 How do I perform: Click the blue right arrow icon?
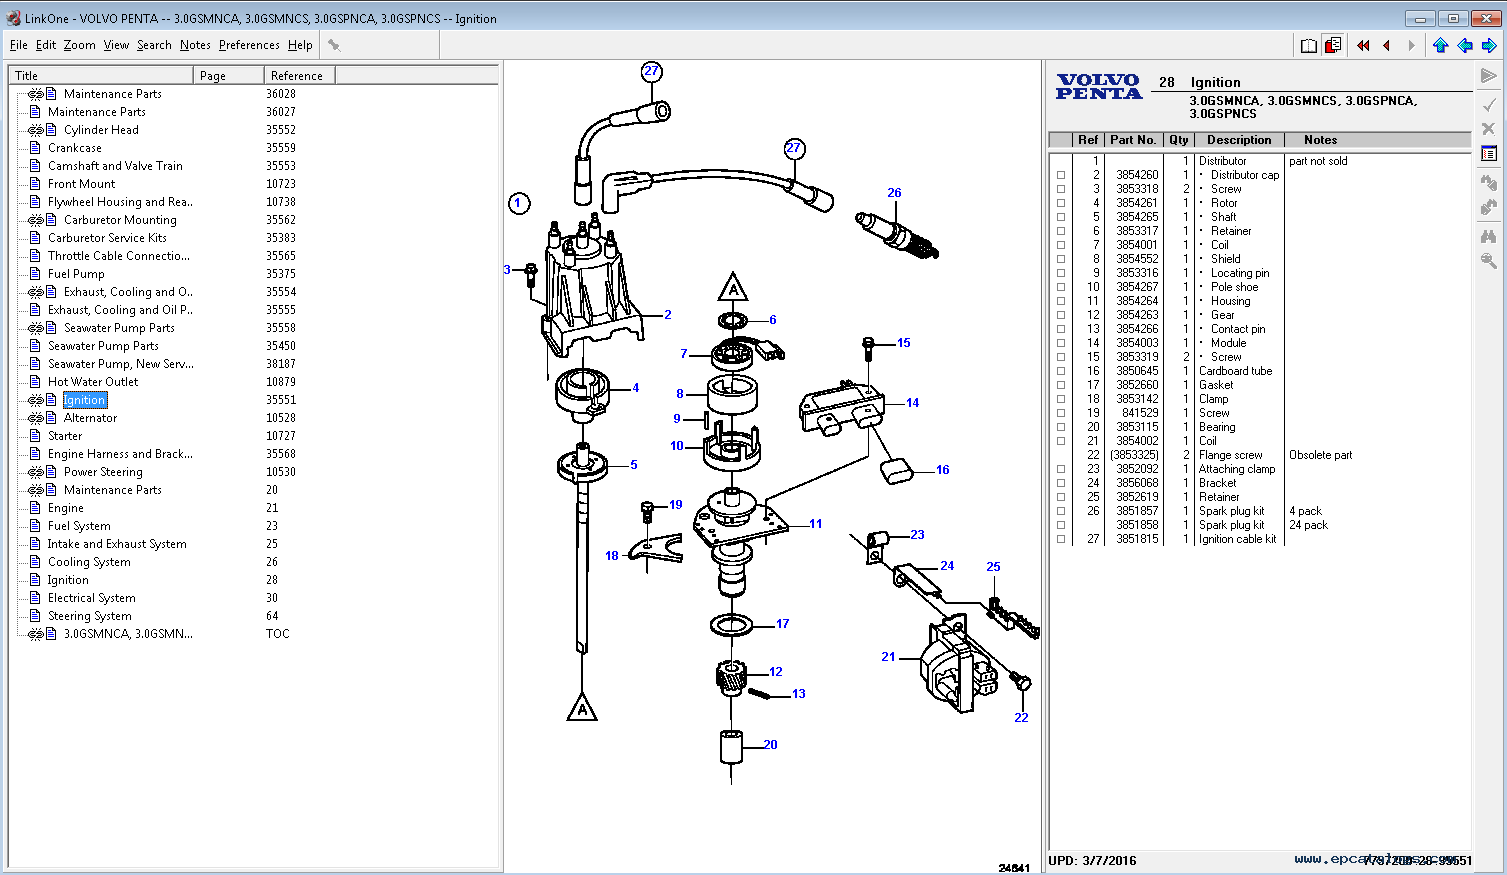(x=1489, y=45)
